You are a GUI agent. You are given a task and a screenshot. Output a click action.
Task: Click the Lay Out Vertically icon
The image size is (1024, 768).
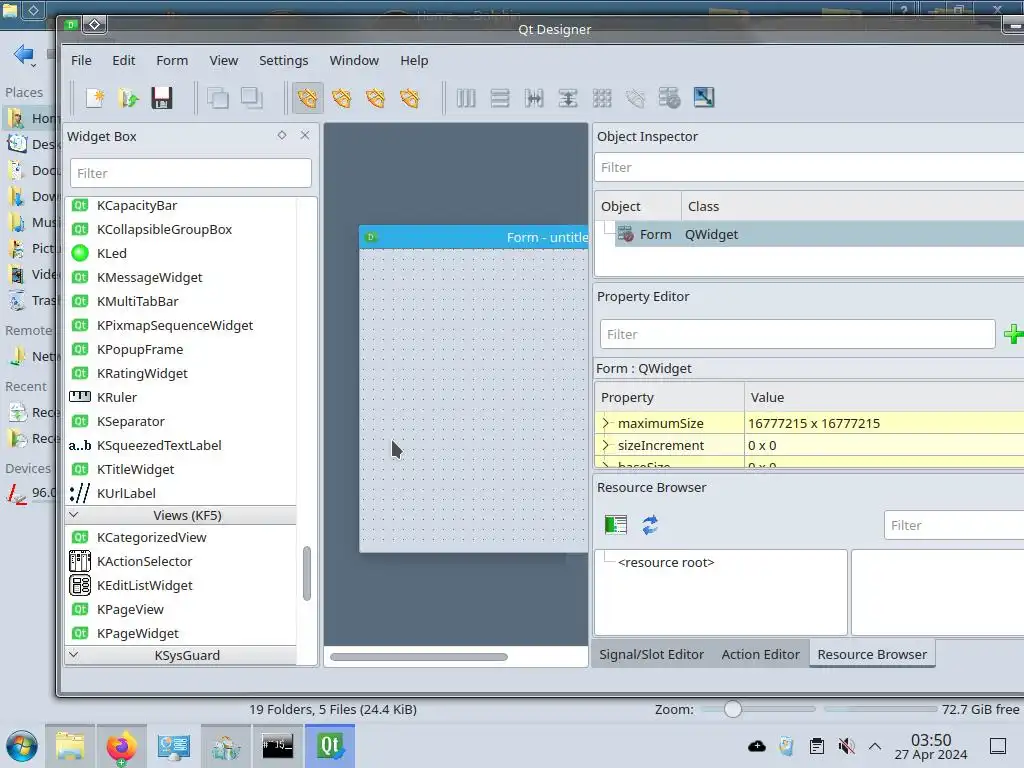pos(500,99)
